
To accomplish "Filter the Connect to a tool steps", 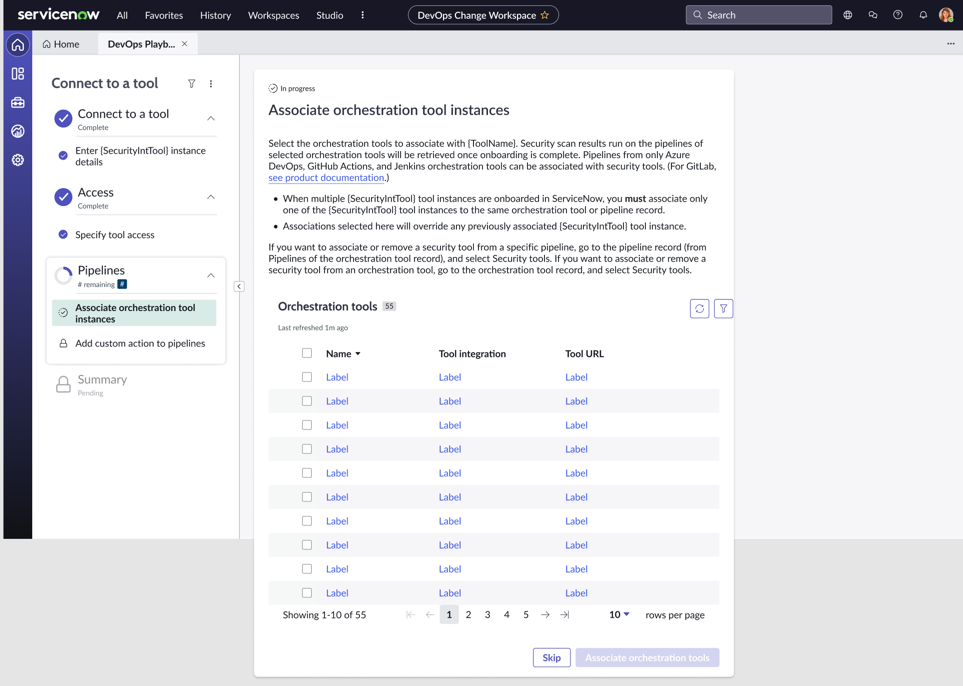I will tap(192, 84).
